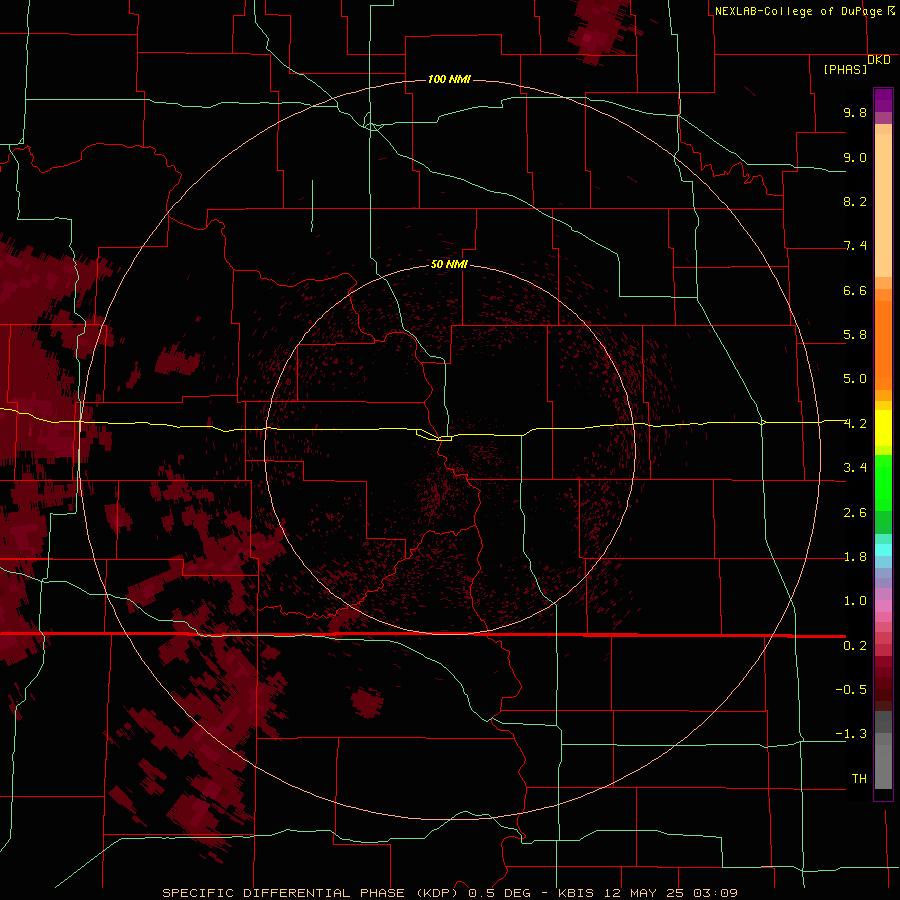Select the 8.2 scale value
The height and width of the screenshot is (900, 900).
pos(855,201)
